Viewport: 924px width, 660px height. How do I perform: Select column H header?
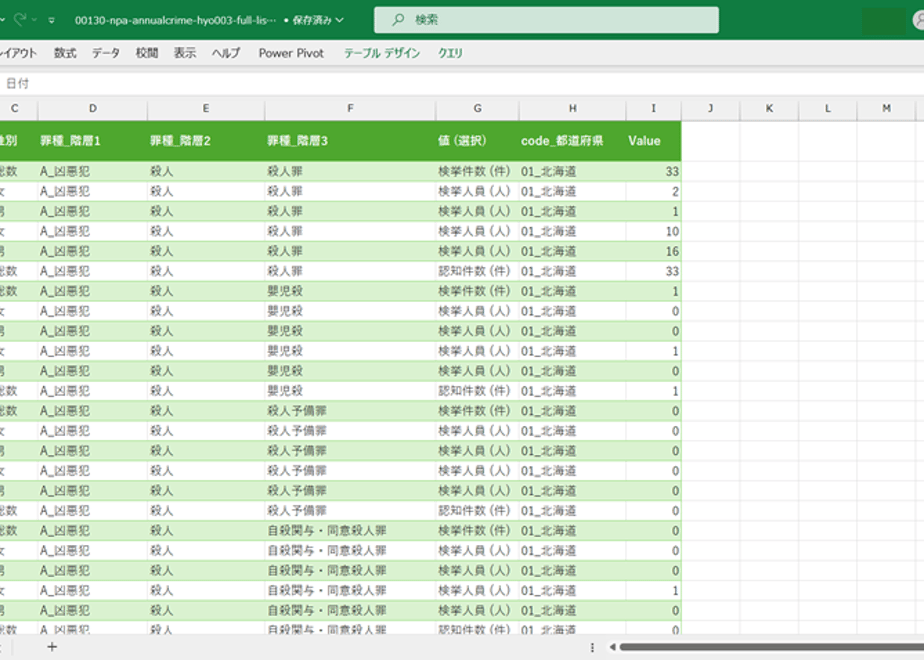(x=572, y=108)
